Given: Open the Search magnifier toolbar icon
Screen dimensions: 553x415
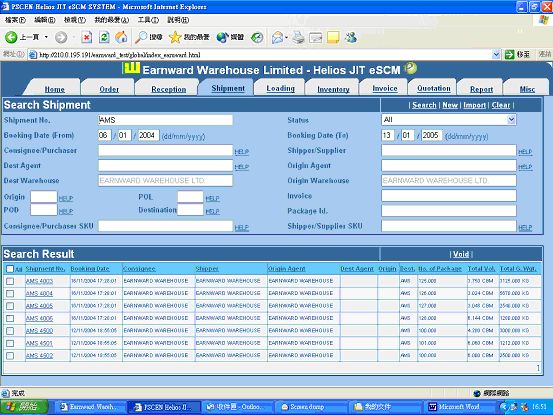Looking at the screenshot, I should point(141,37).
